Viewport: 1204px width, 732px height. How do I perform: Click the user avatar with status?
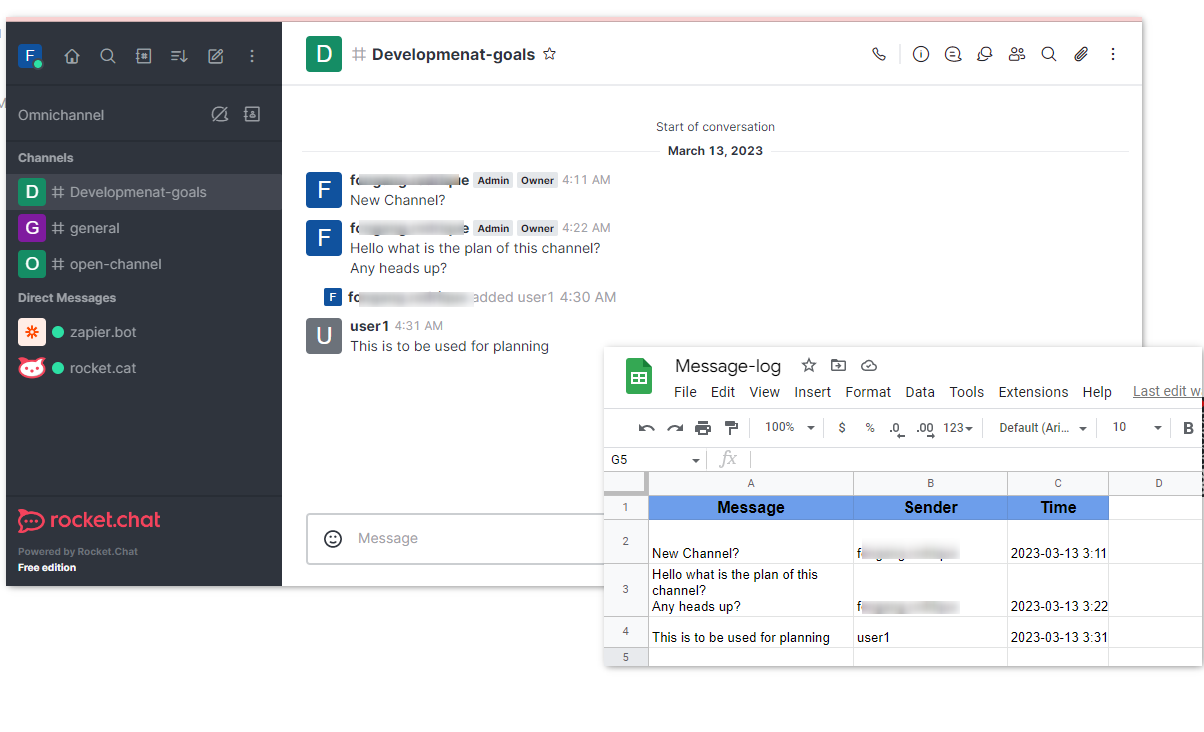pos(30,56)
